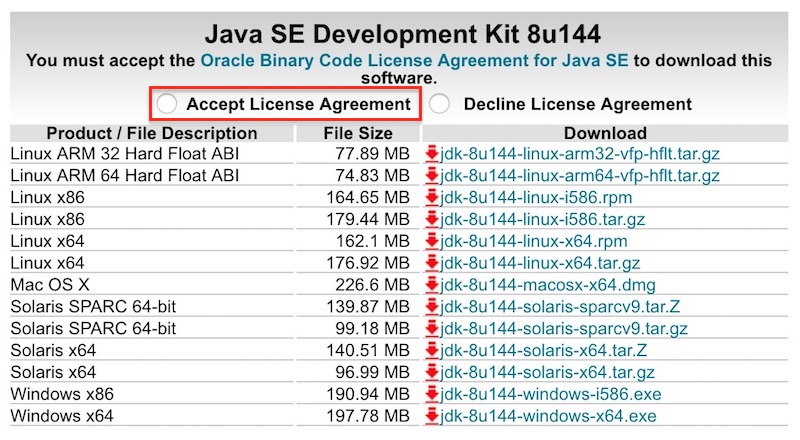Click red download arrow for linux-arm32 tar.gz
Image resolution: width=800 pixels, height=440 pixels.
(432, 154)
